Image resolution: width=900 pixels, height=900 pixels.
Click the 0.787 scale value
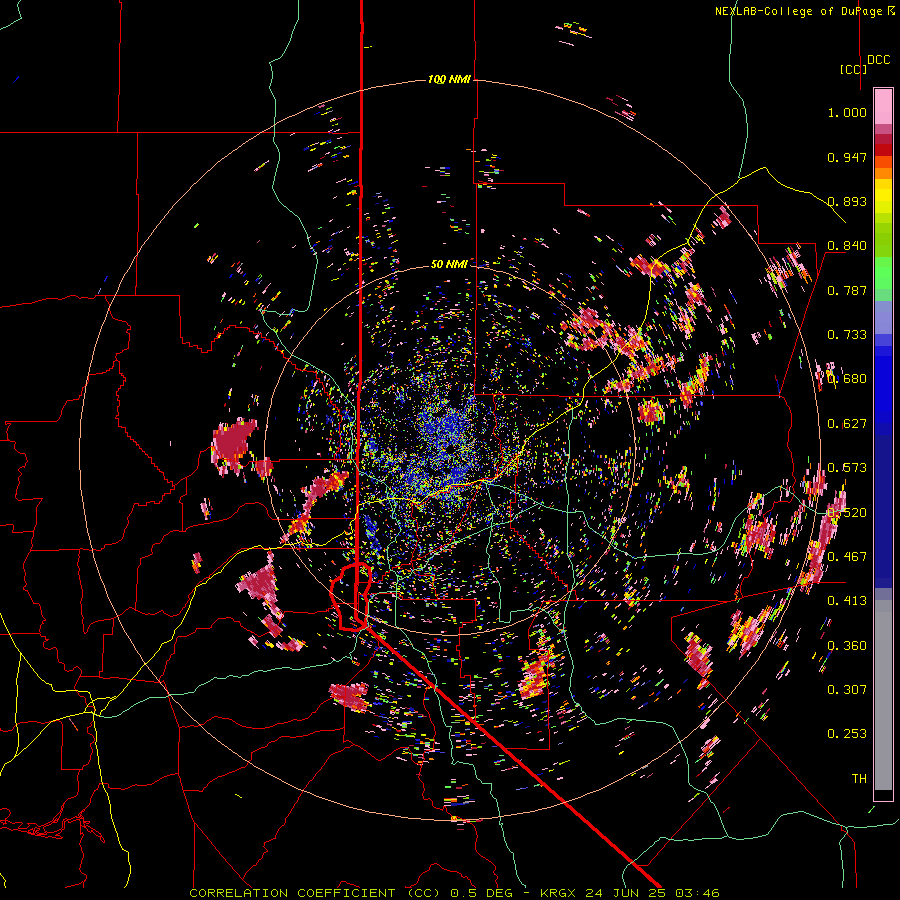(x=847, y=290)
